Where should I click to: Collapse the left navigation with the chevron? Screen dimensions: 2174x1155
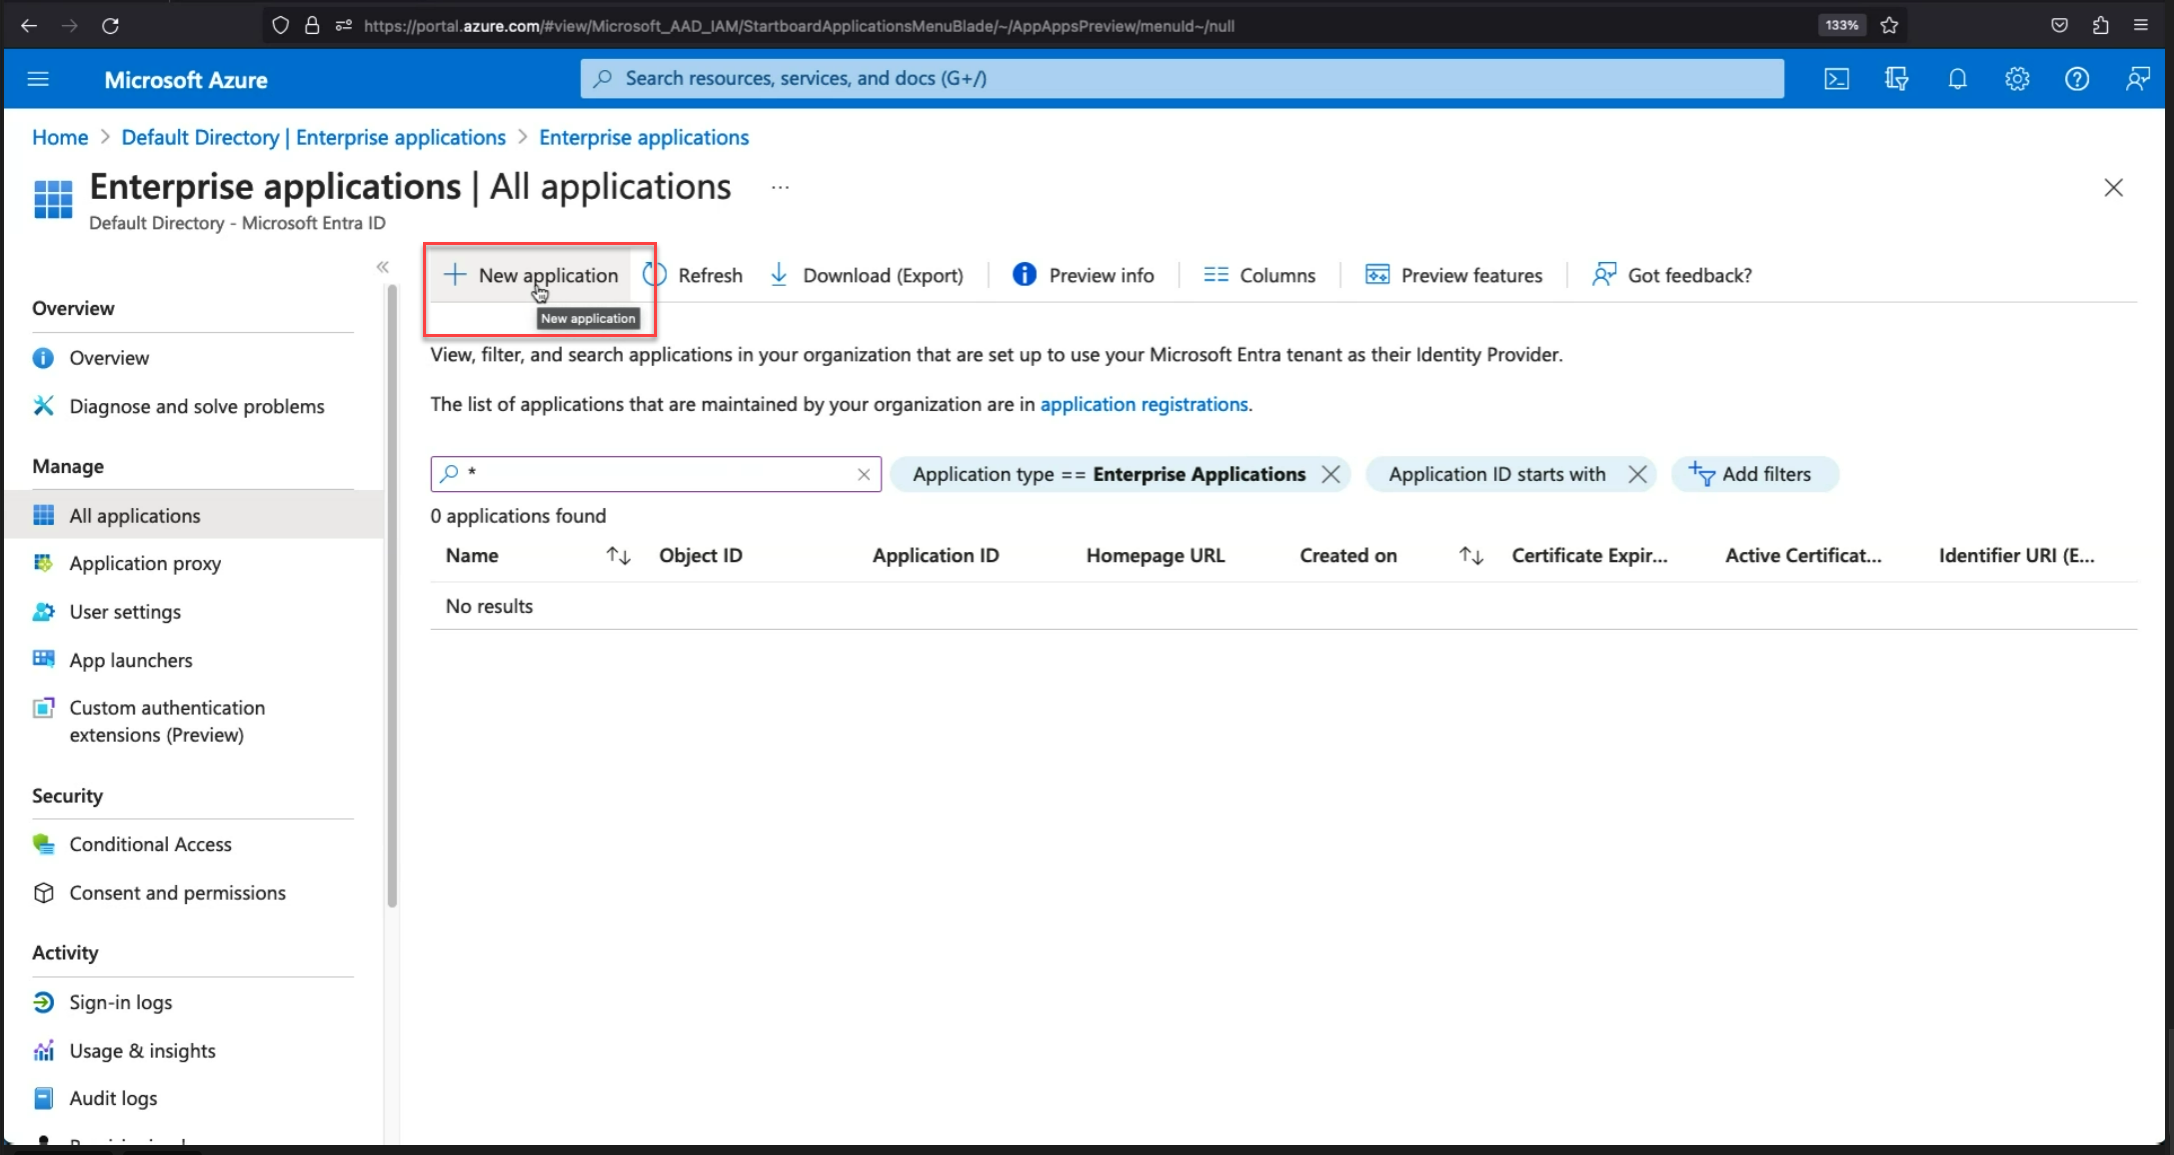click(382, 266)
